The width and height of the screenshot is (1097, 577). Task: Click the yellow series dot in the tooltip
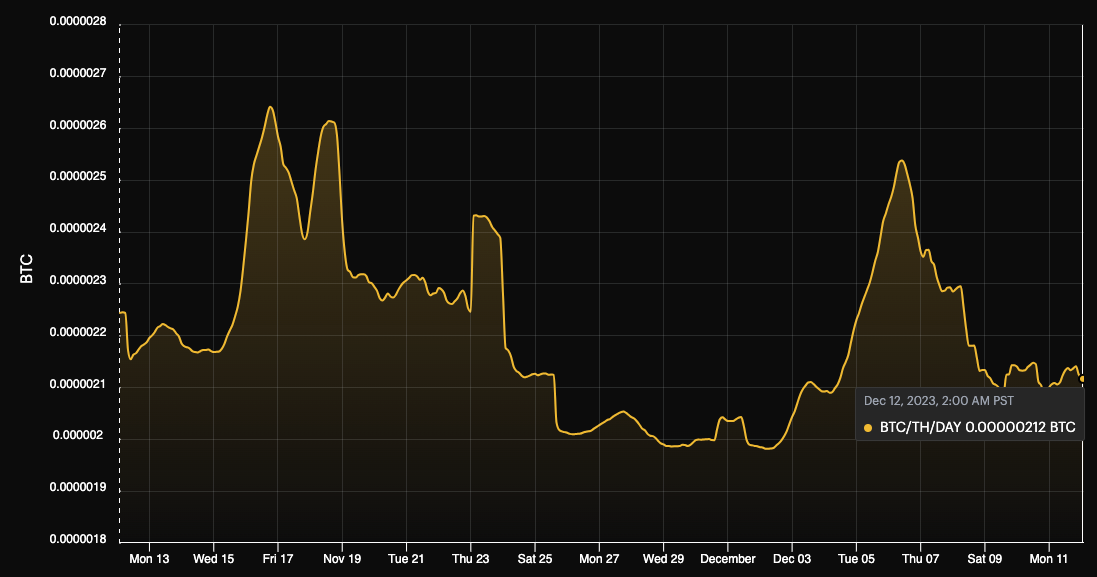pos(868,428)
